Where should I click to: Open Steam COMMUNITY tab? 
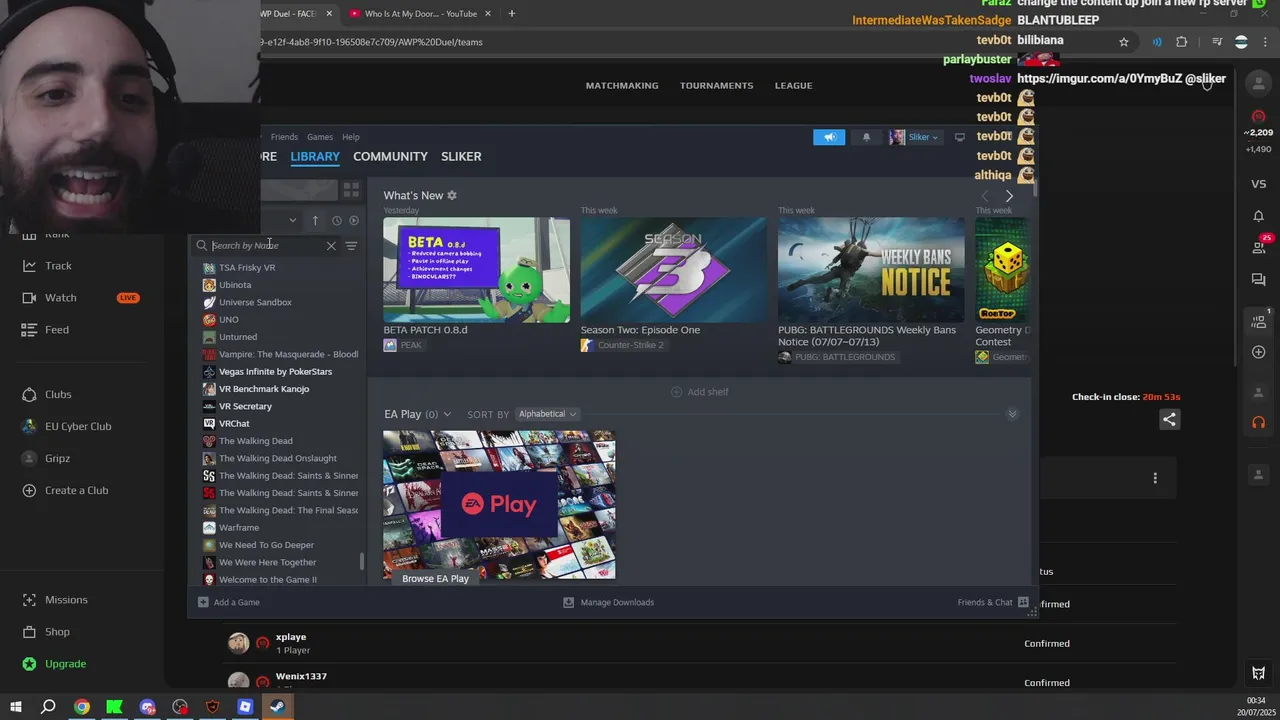pyautogui.click(x=390, y=156)
